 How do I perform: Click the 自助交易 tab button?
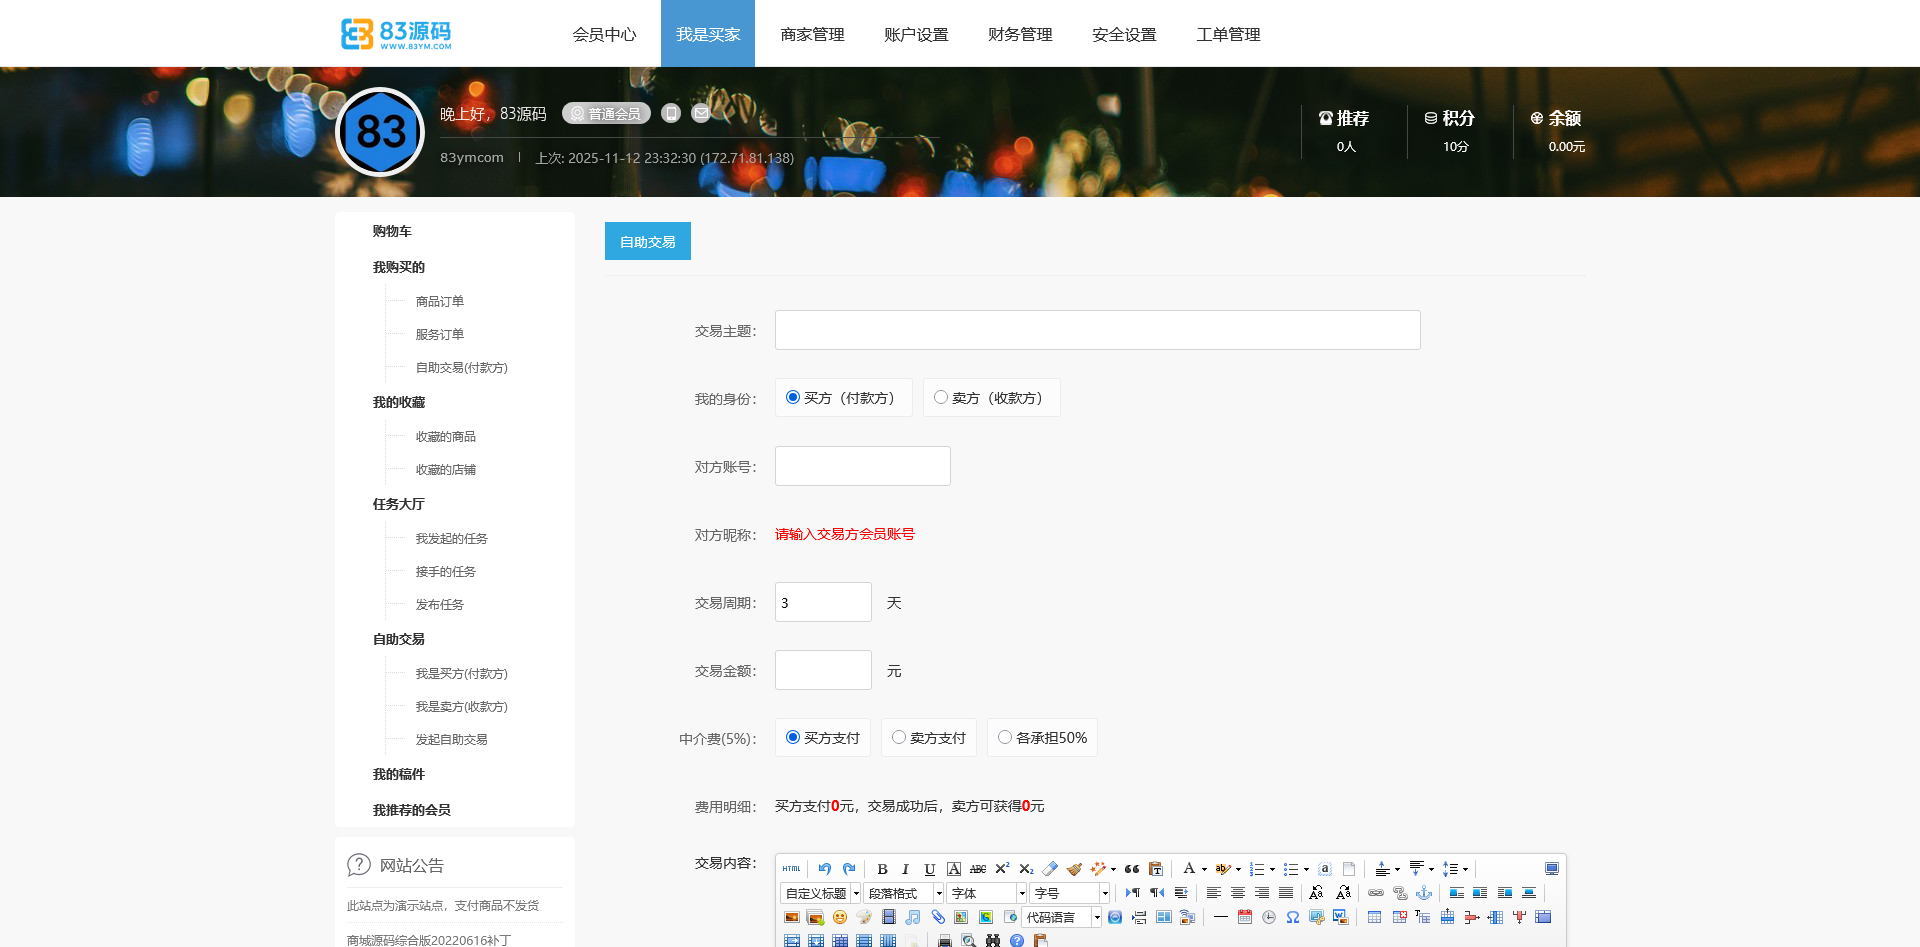coord(648,241)
